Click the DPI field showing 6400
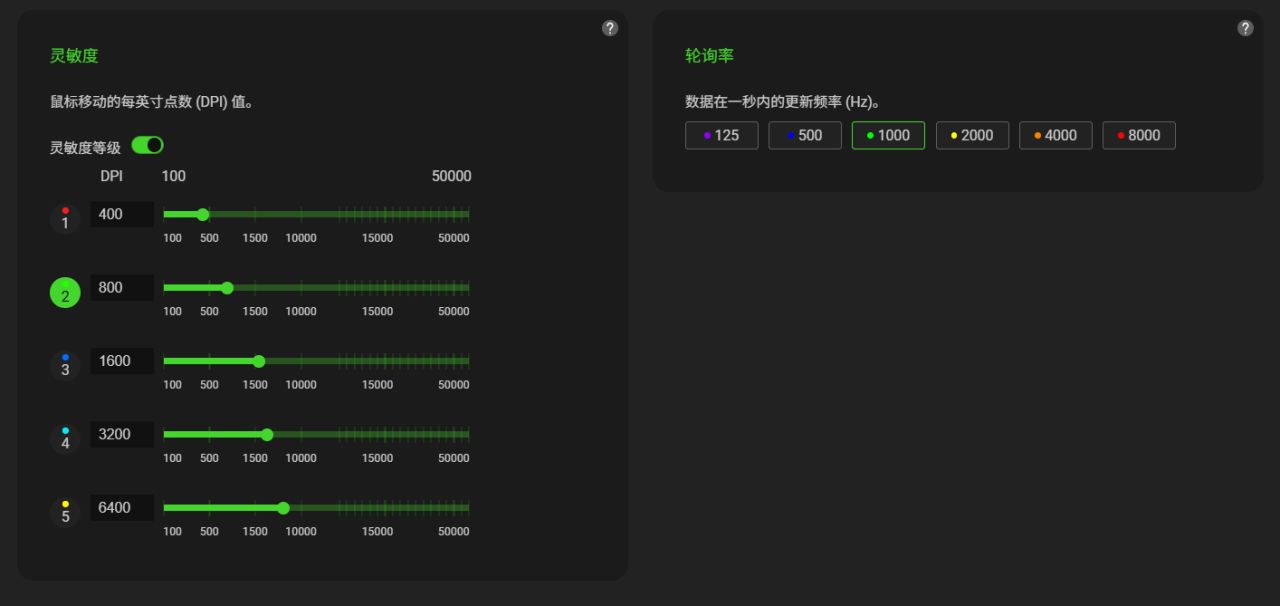This screenshot has width=1280, height=606. (122, 507)
